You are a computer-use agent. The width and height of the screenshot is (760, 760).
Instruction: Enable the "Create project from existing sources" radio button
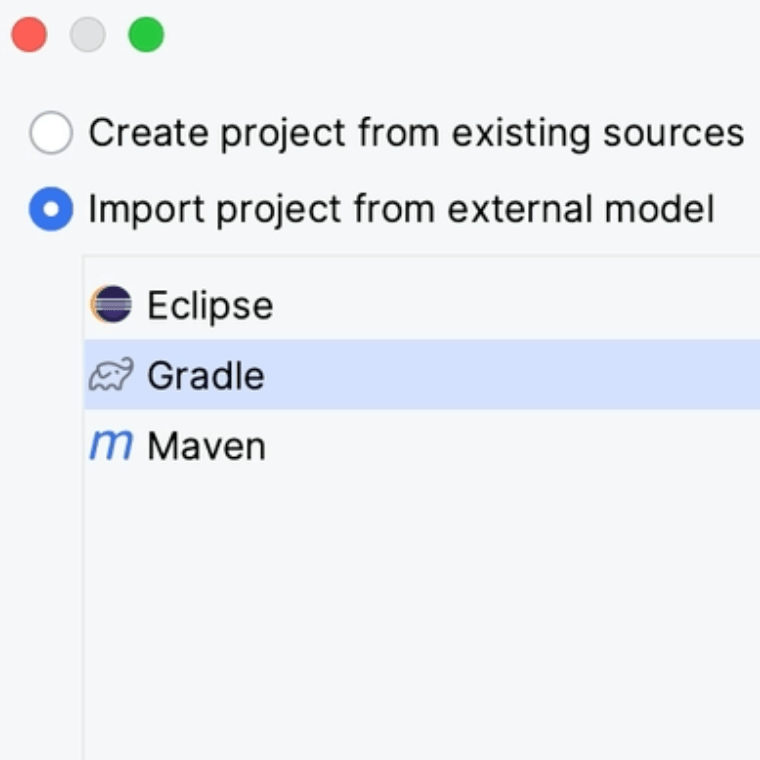[x=51, y=133]
